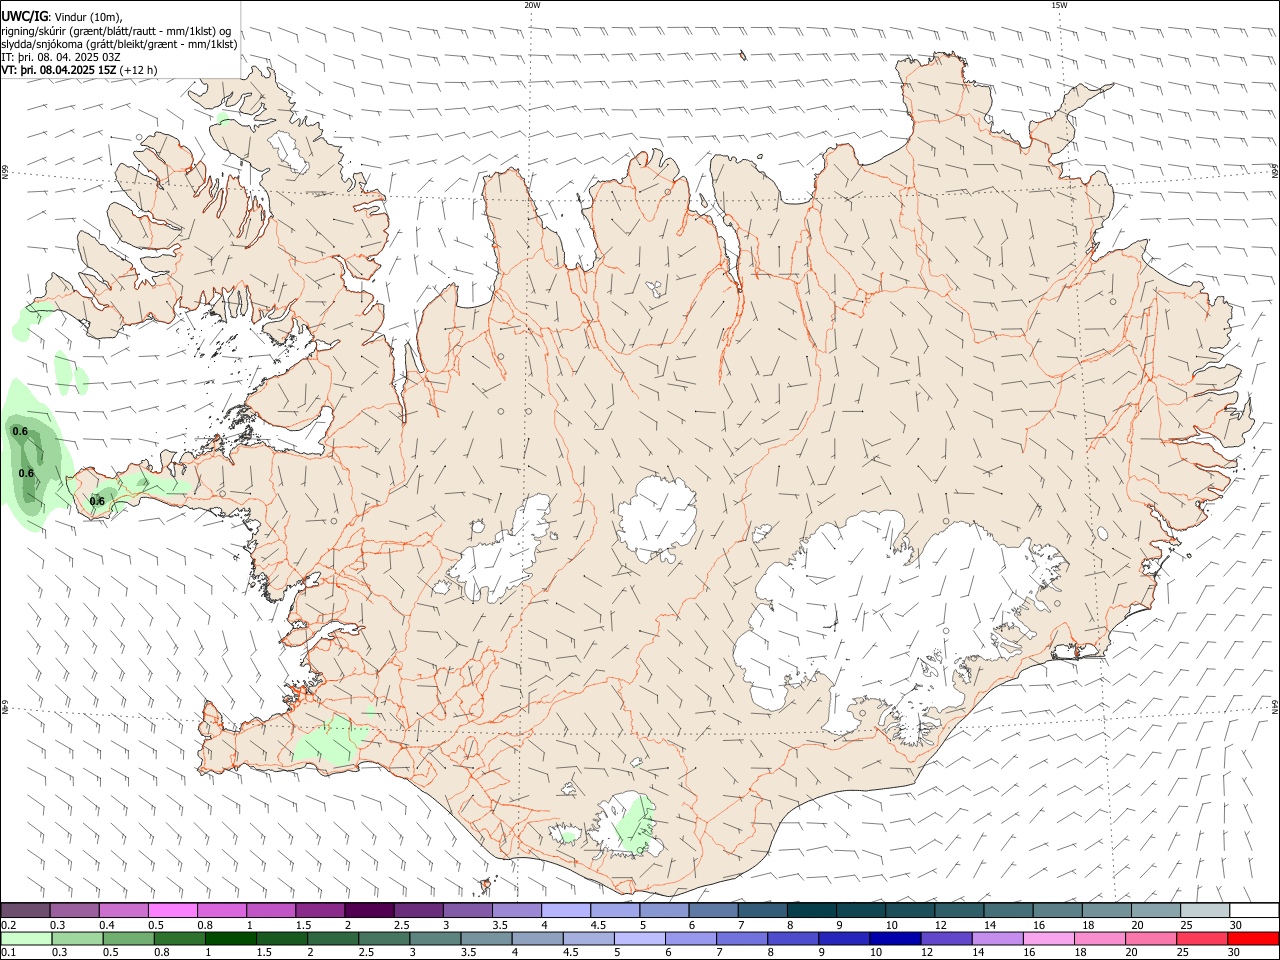Click the dark green precipitation cell off the west coast
This screenshot has width=1280, height=960.
[28, 465]
